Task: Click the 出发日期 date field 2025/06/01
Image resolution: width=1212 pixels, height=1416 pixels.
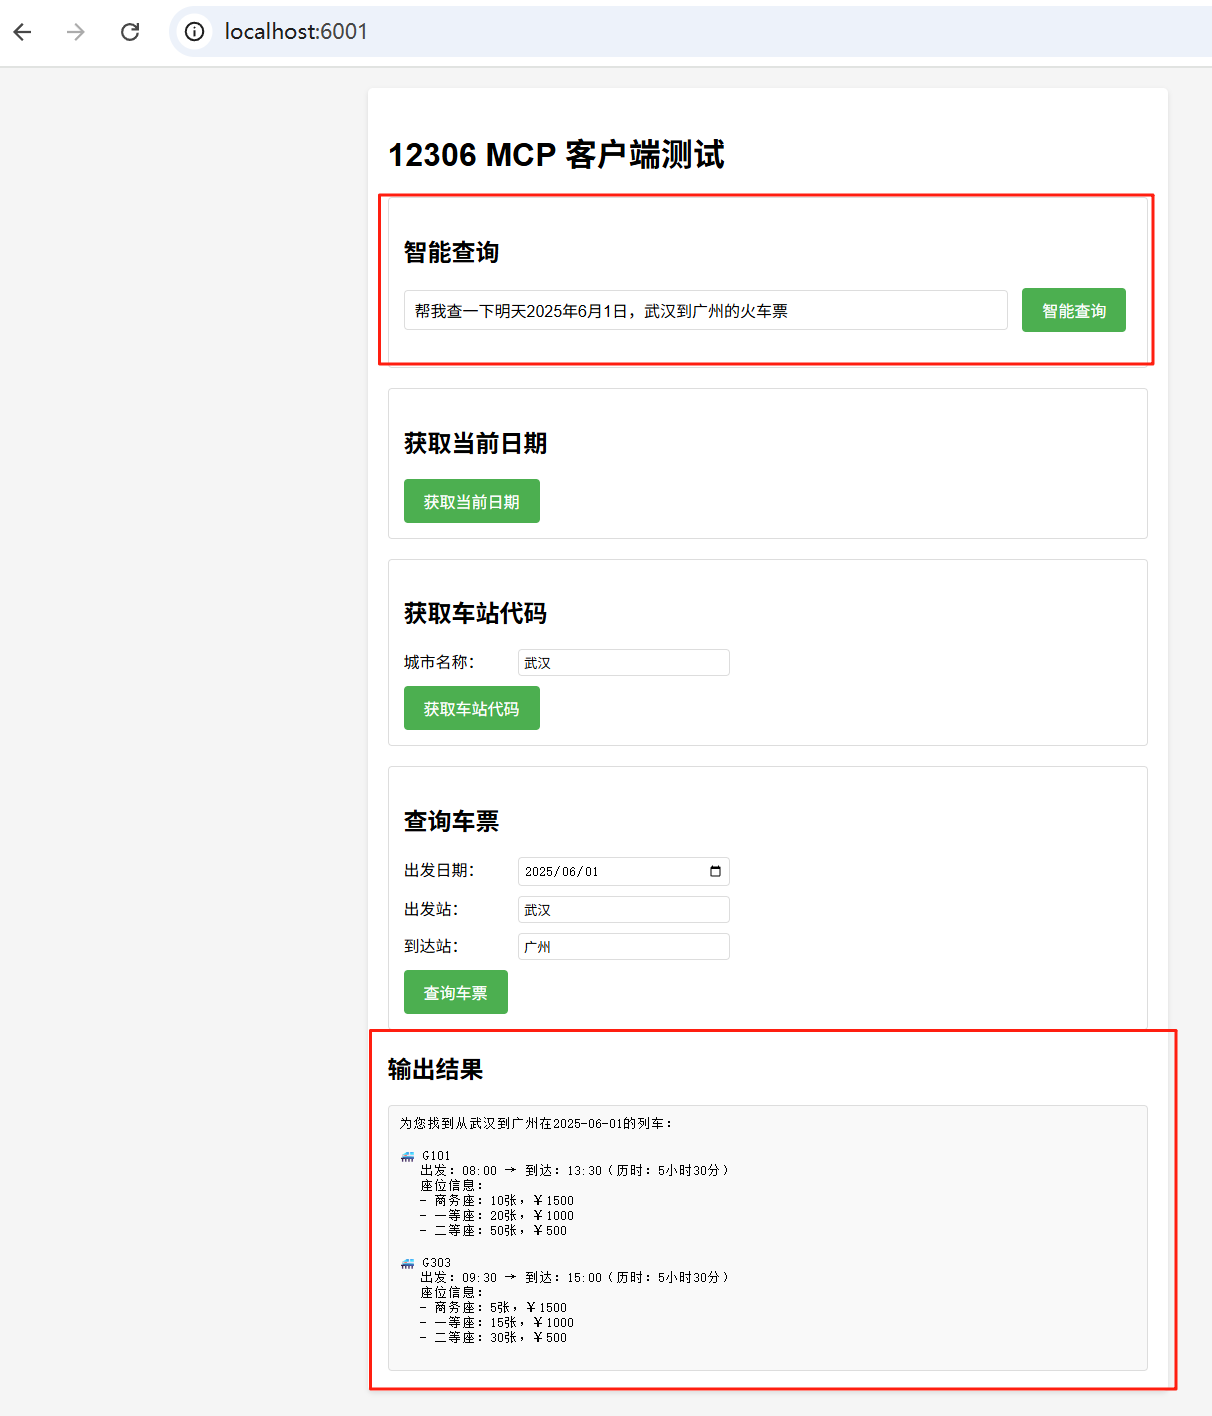Action: tap(624, 871)
